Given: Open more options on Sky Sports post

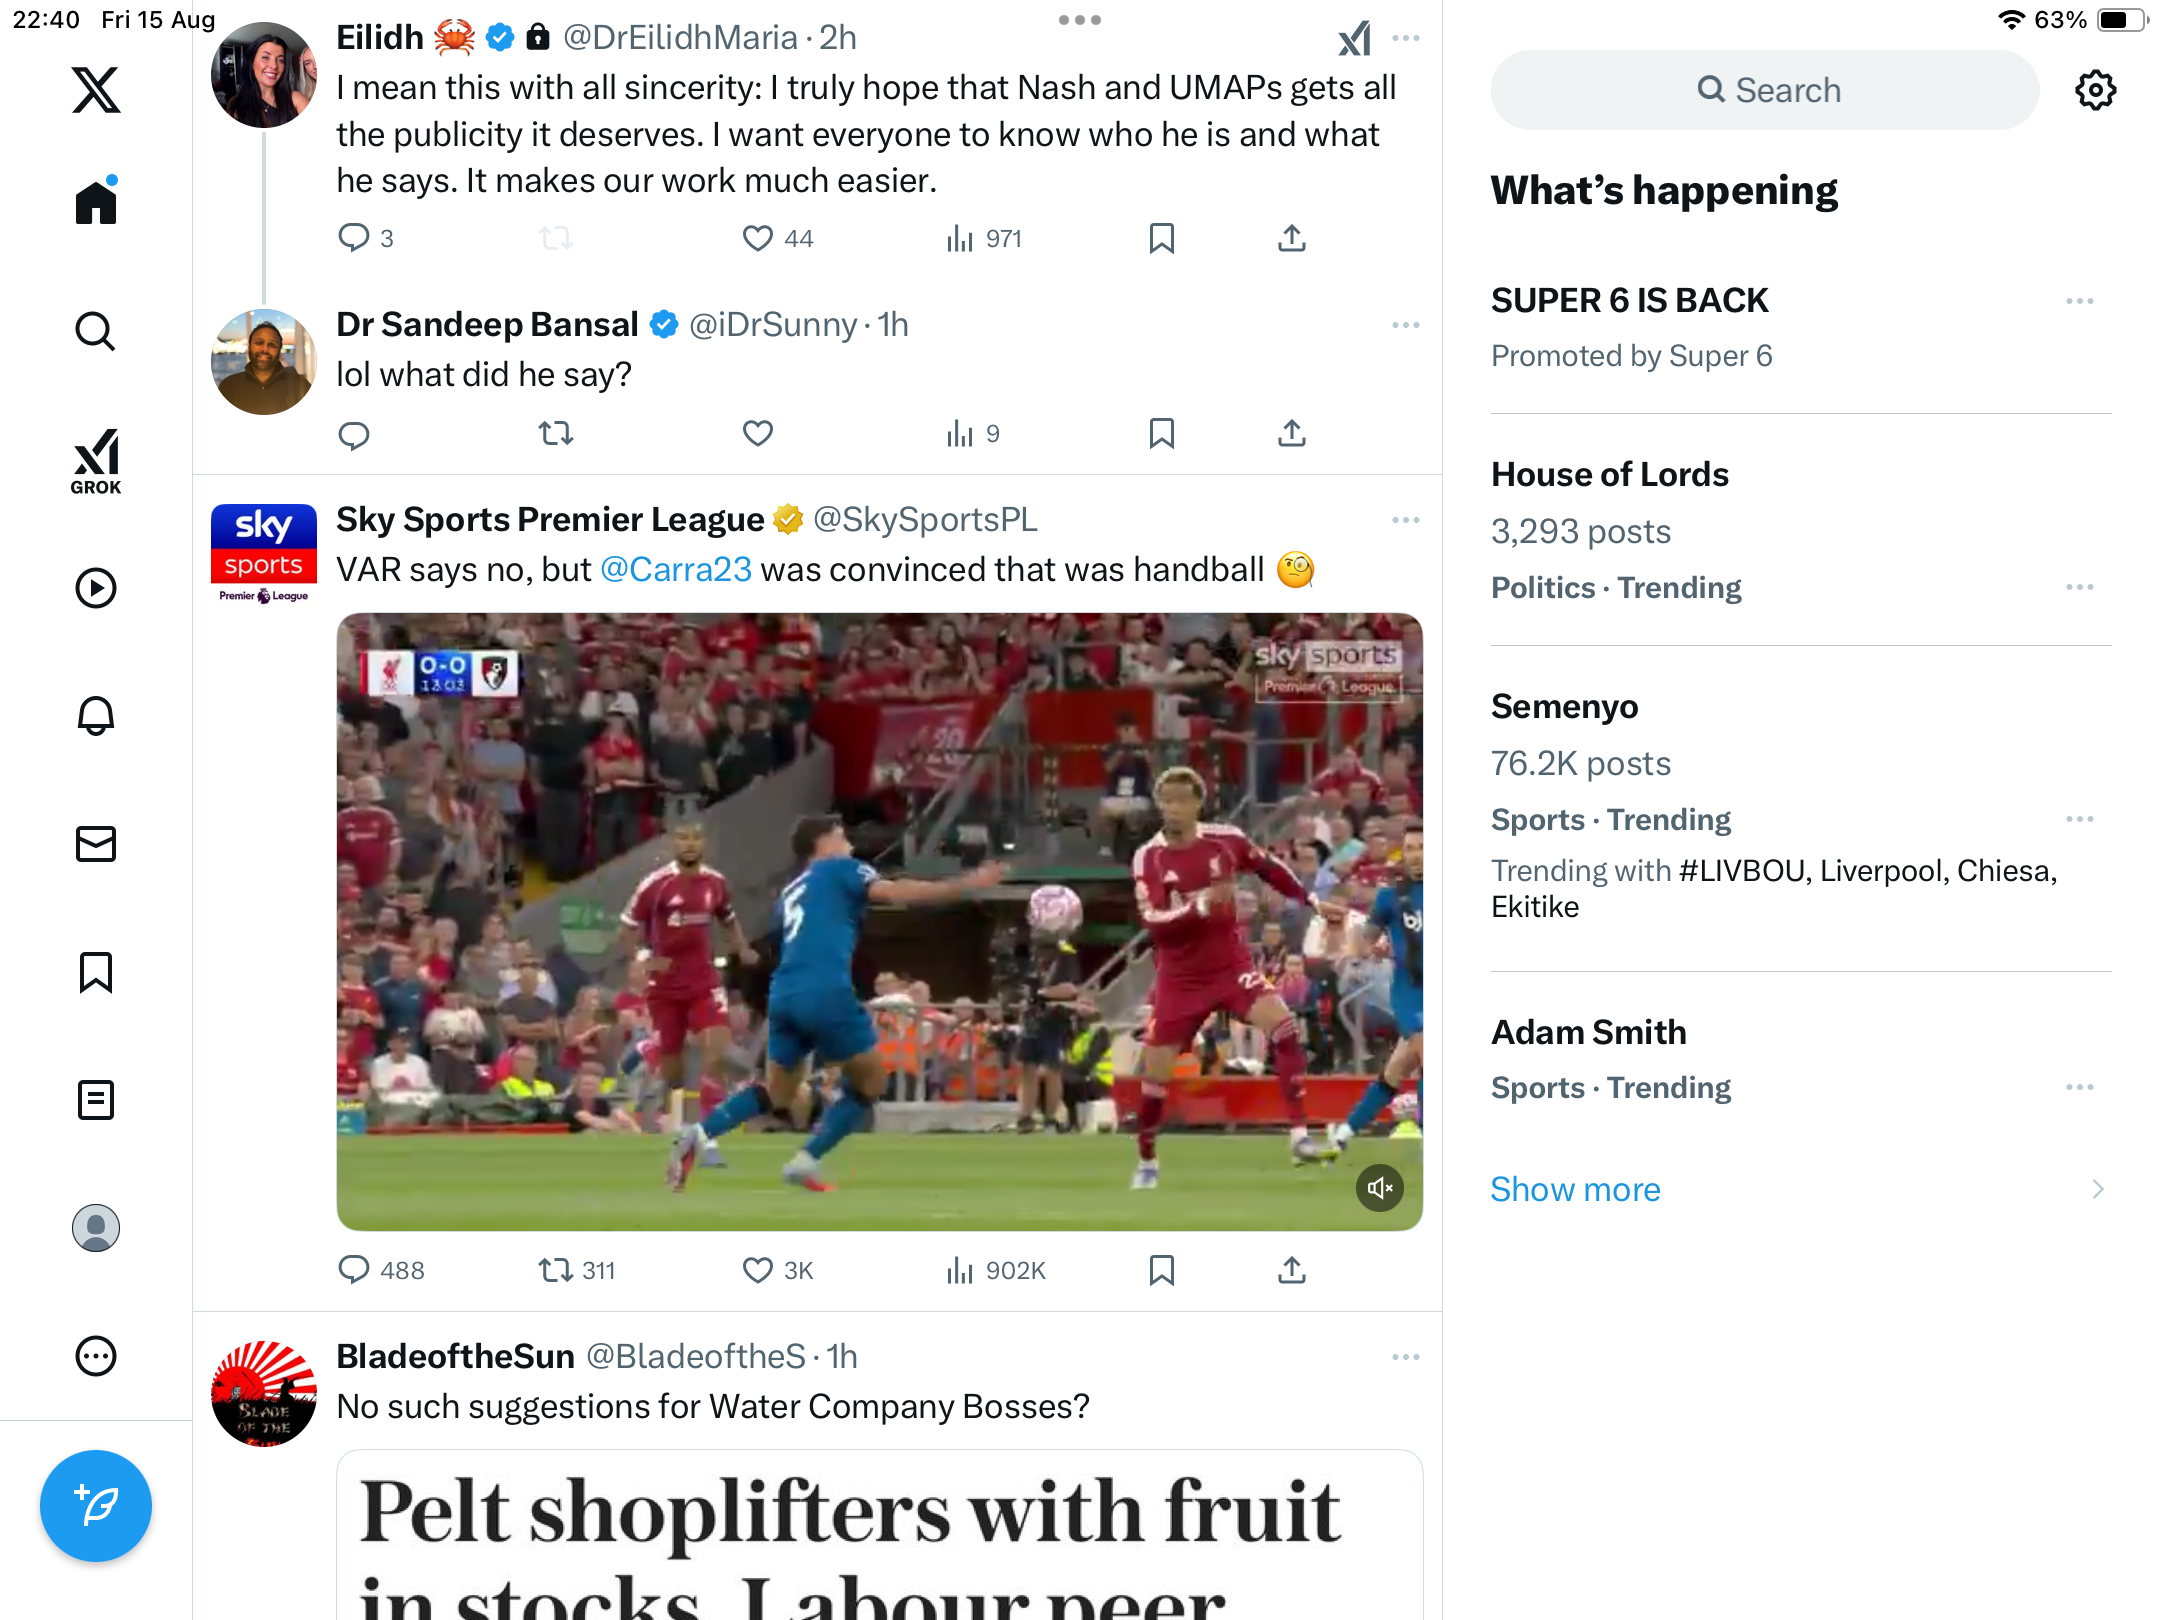Looking at the screenshot, I should tap(1405, 520).
